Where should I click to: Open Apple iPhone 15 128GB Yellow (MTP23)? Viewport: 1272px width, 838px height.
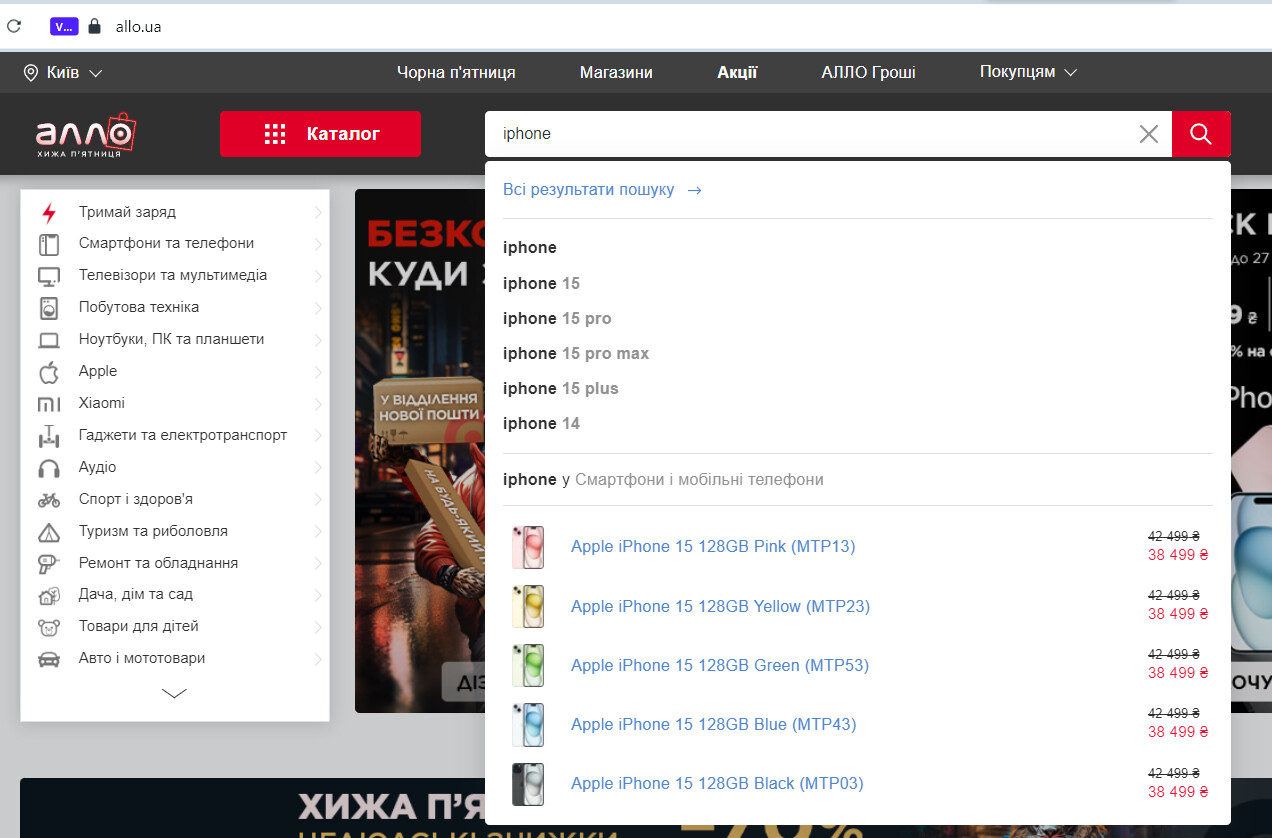coord(720,606)
